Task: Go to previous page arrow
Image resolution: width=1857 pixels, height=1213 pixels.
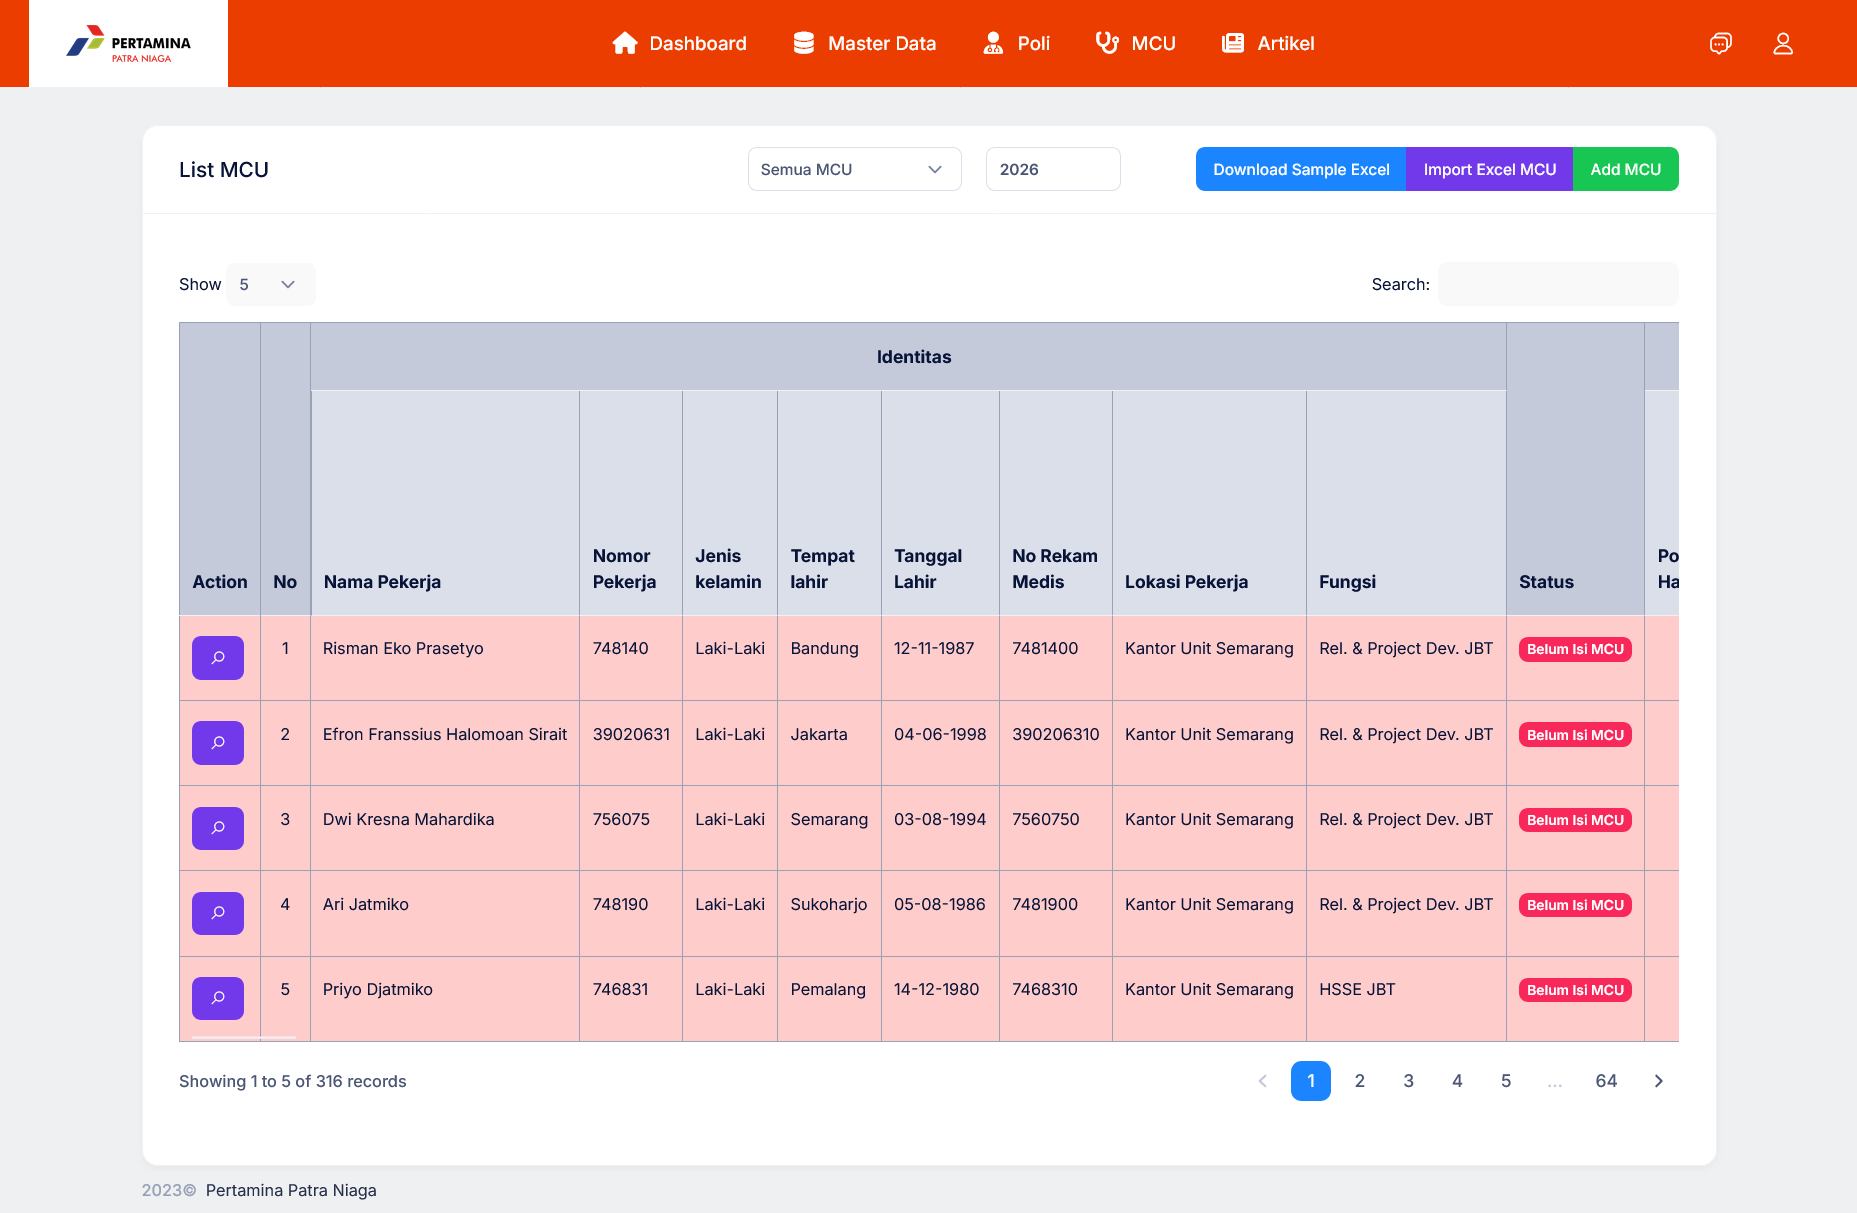Action: (x=1263, y=1081)
